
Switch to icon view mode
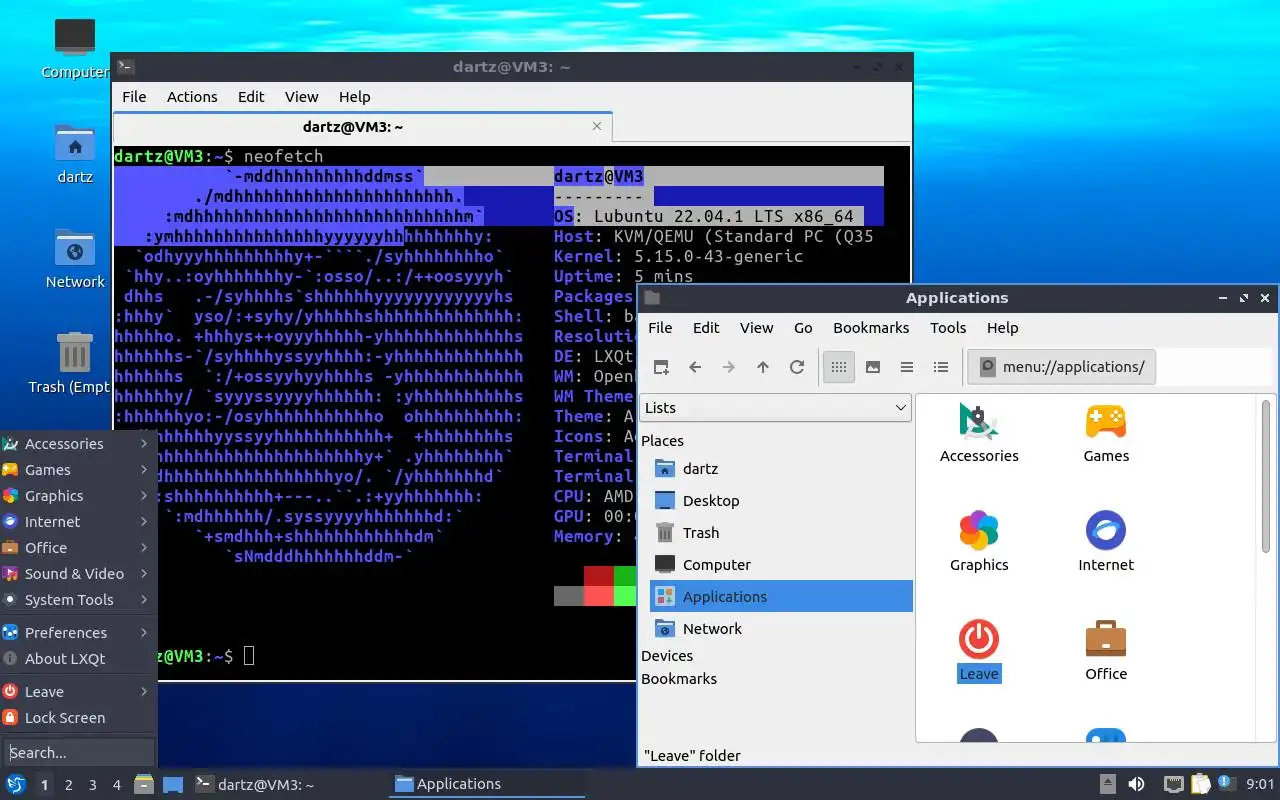839,367
